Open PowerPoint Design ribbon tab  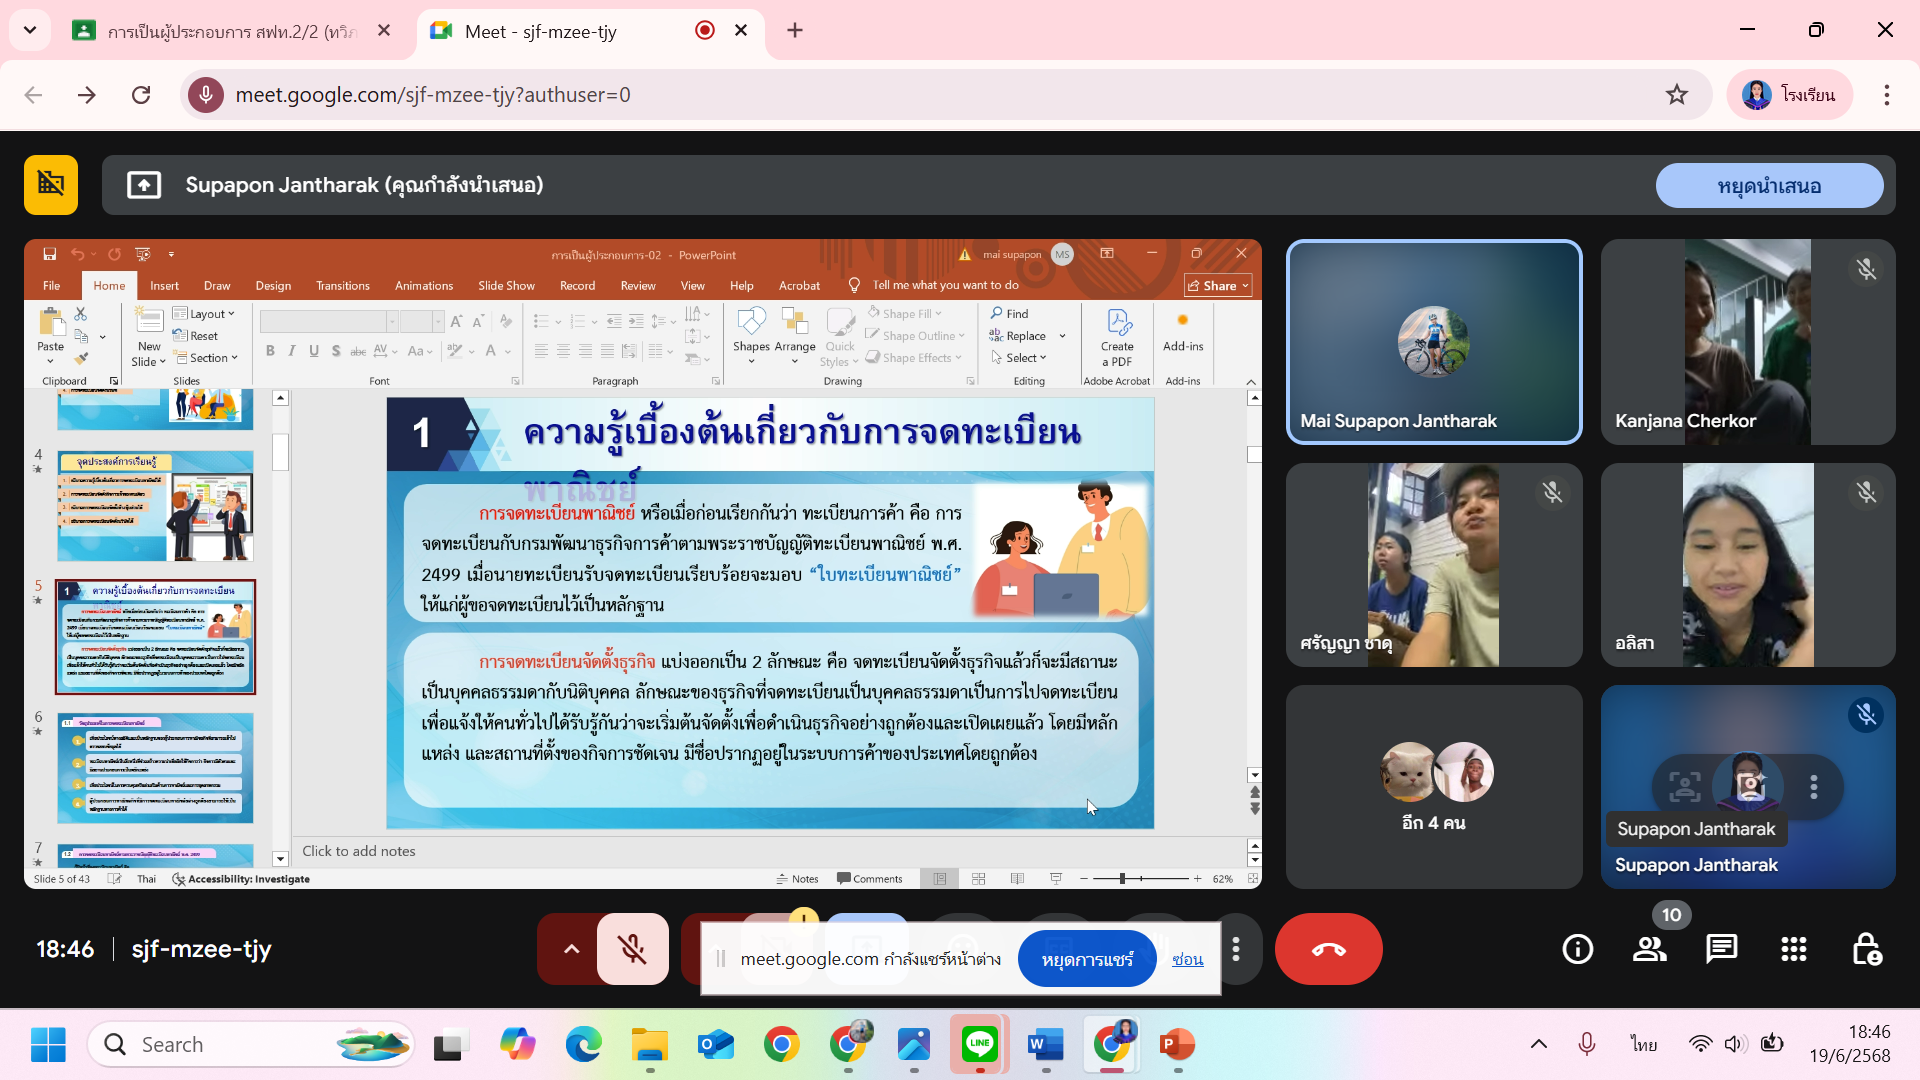273,286
